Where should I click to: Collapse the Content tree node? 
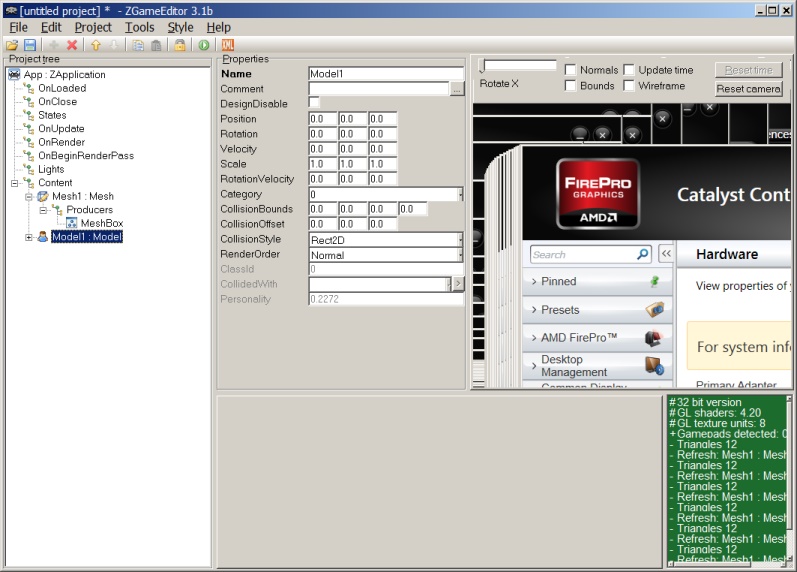click(x=15, y=183)
